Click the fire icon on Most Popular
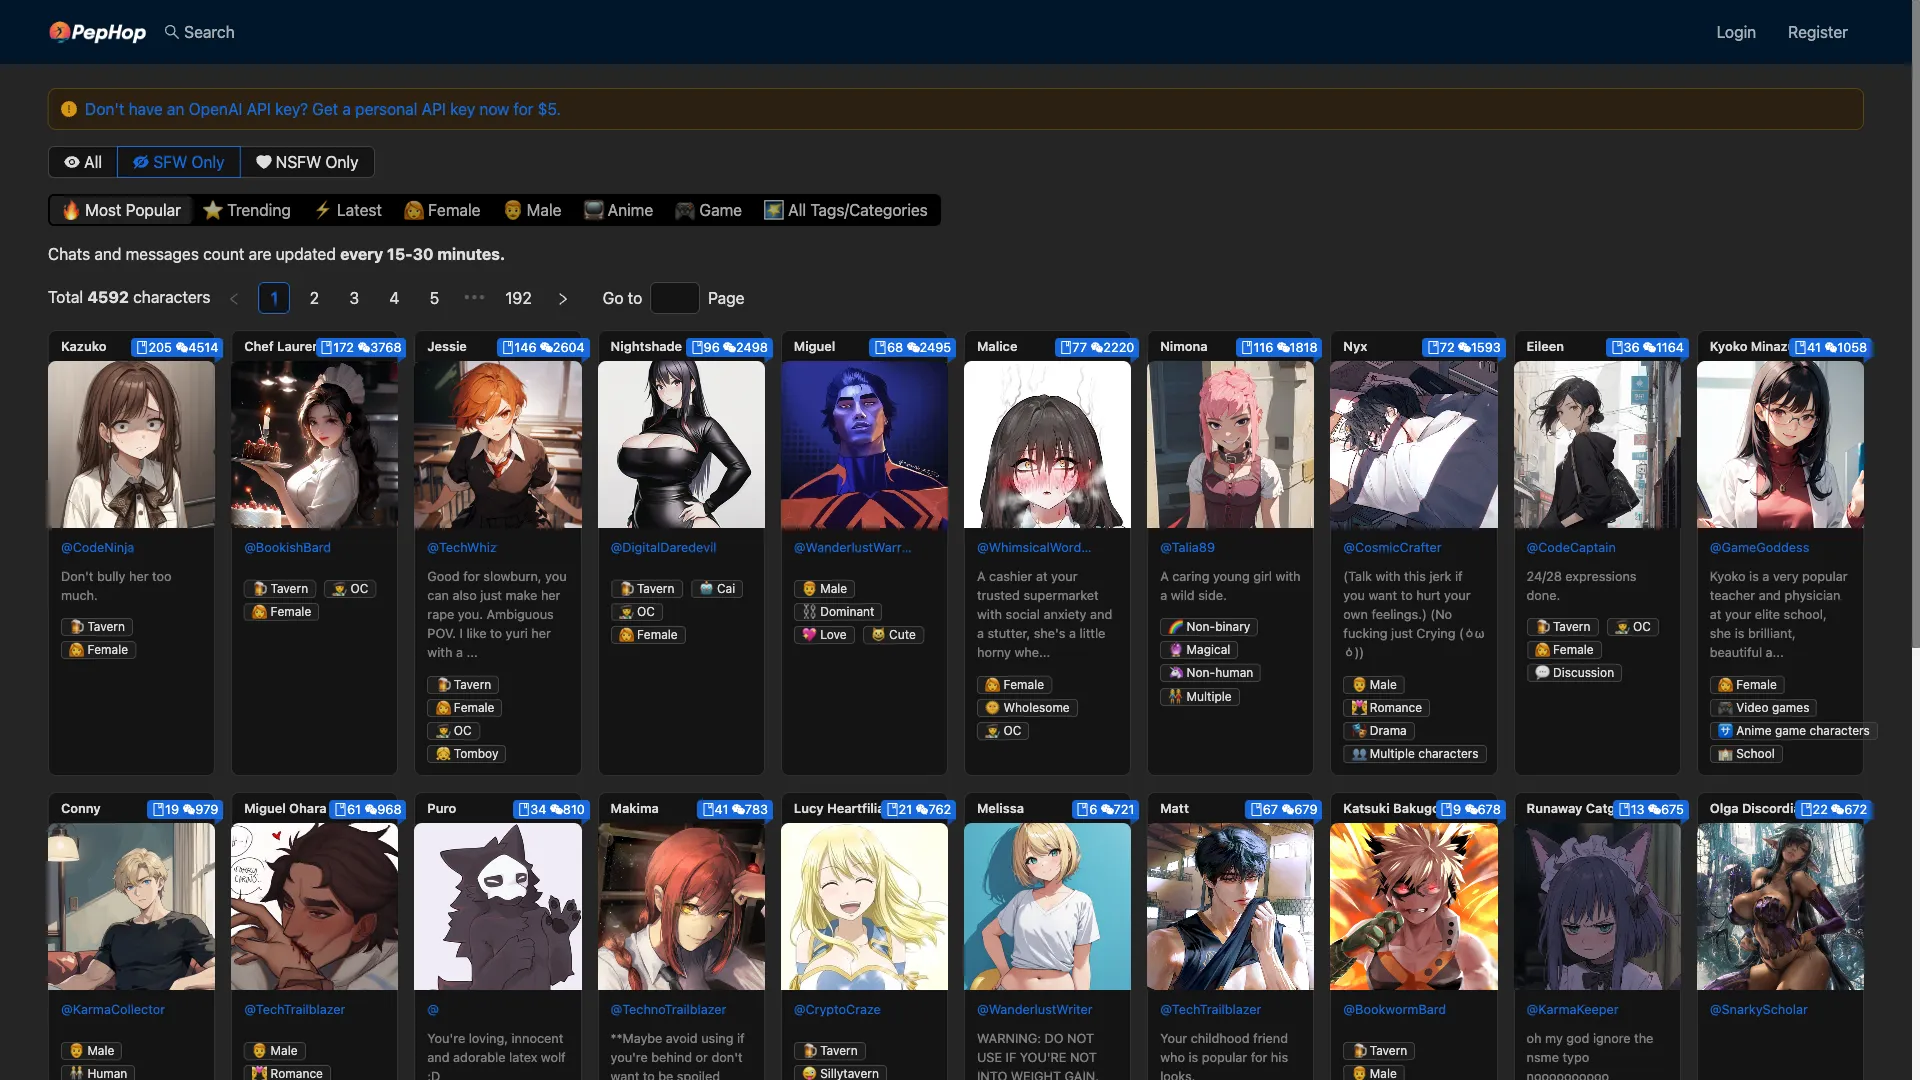This screenshot has height=1080, width=1920. coord(71,210)
